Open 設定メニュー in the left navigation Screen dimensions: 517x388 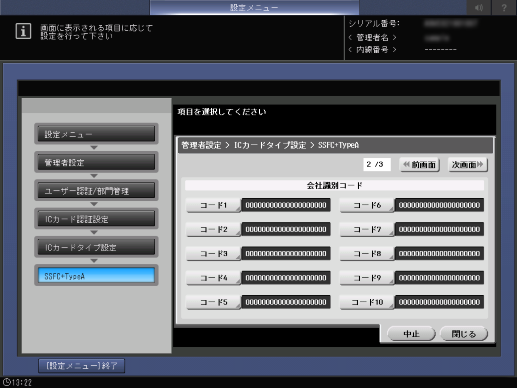coord(96,134)
